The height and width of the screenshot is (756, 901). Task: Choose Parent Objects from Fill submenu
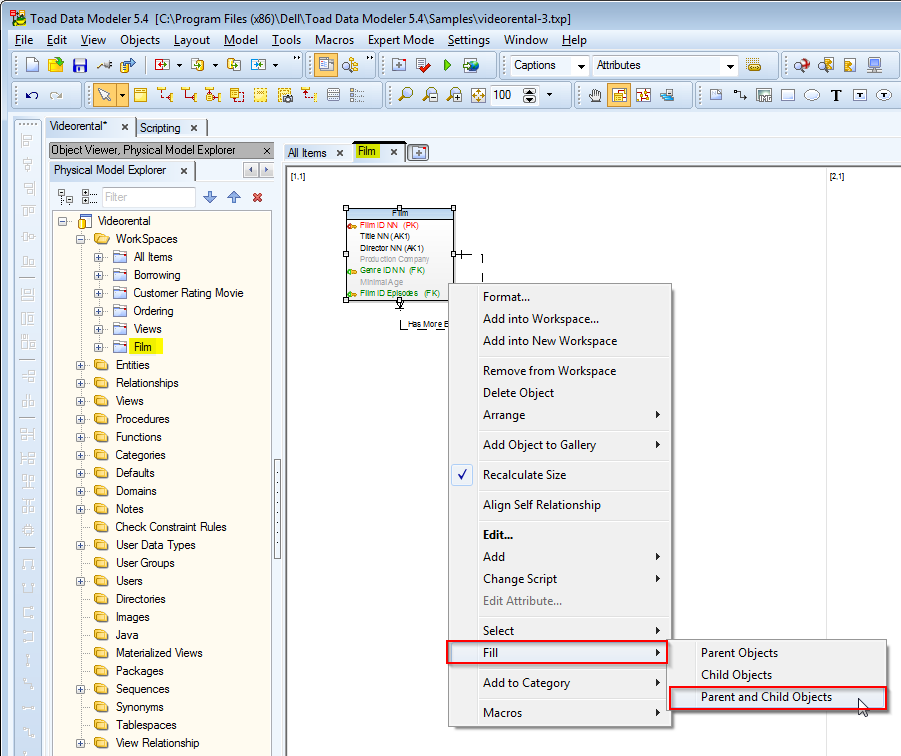click(777, 653)
